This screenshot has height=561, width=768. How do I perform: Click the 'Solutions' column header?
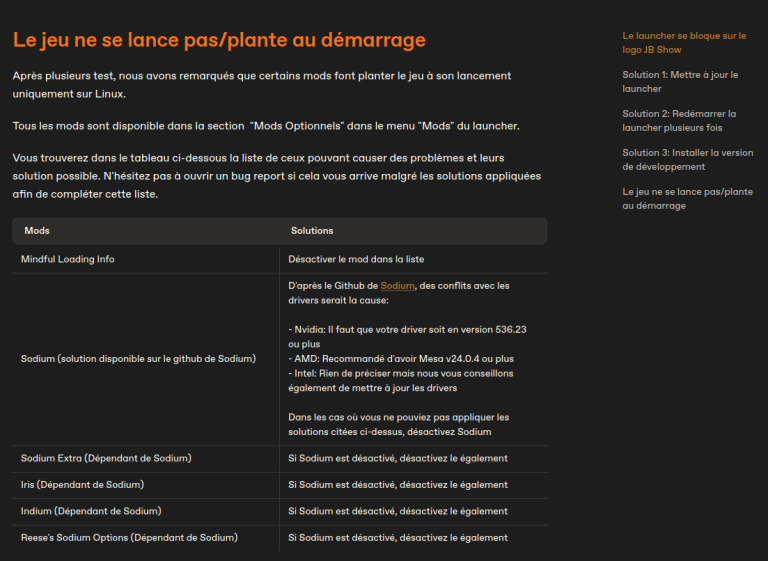tap(312, 231)
